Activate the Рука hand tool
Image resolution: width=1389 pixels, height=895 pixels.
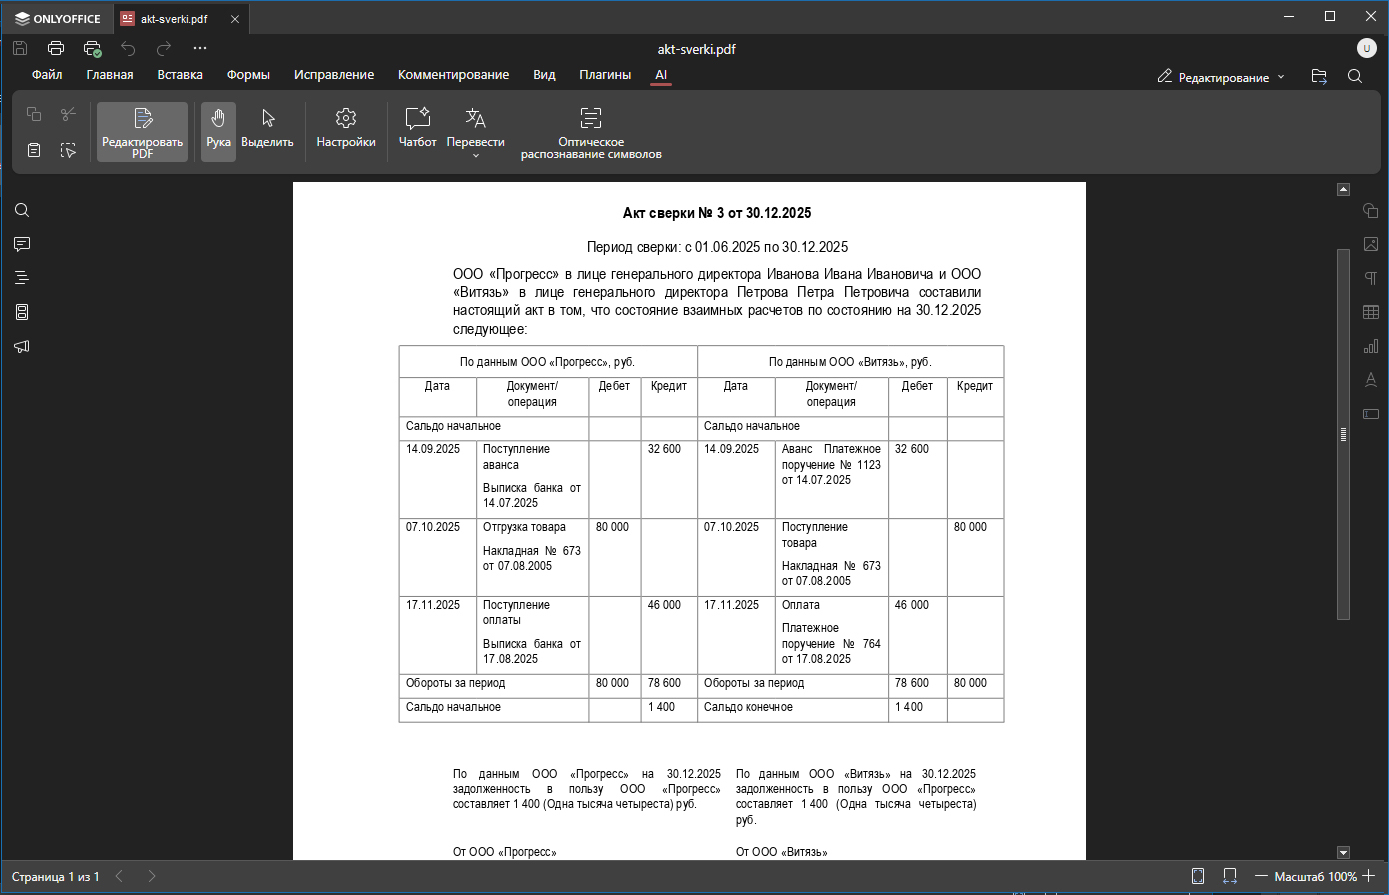click(x=218, y=131)
